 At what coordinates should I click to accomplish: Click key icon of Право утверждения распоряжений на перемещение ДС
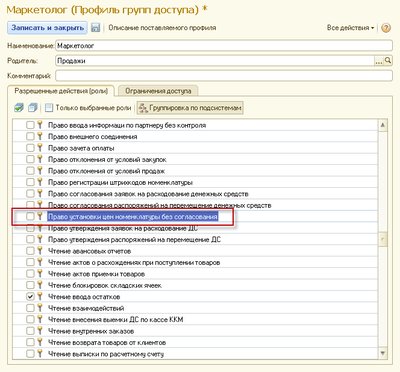pos(40,239)
